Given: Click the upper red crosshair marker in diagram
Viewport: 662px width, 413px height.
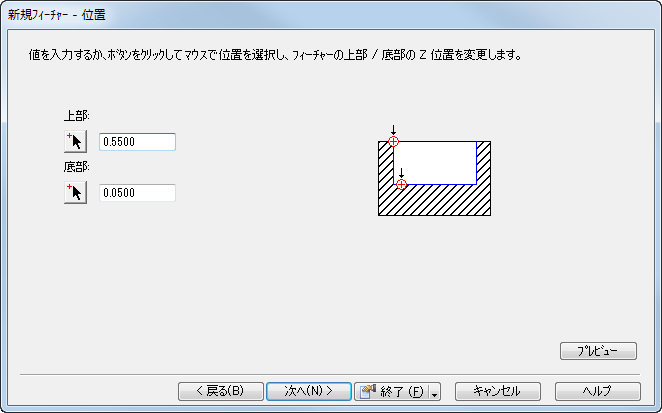Looking at the screenshot, I should 393,142.
